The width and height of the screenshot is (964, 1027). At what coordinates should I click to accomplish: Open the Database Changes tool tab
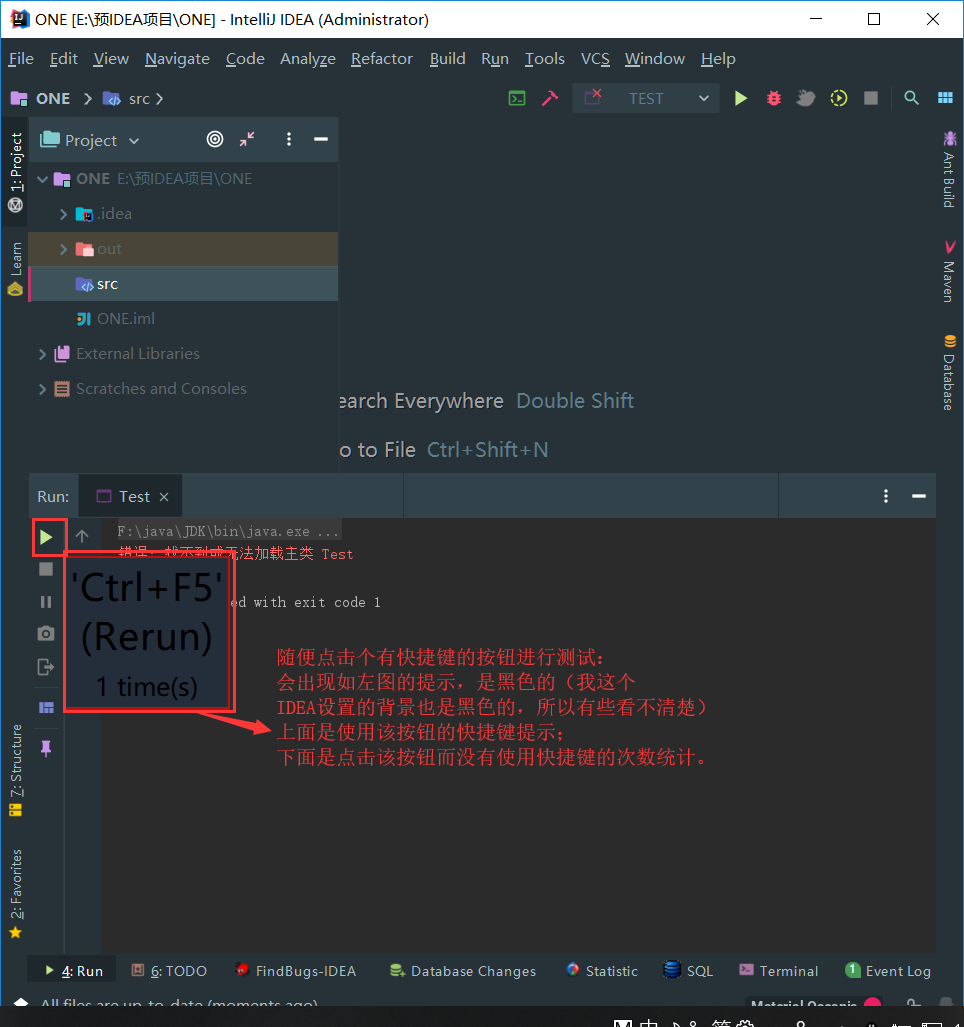(463, 971)
